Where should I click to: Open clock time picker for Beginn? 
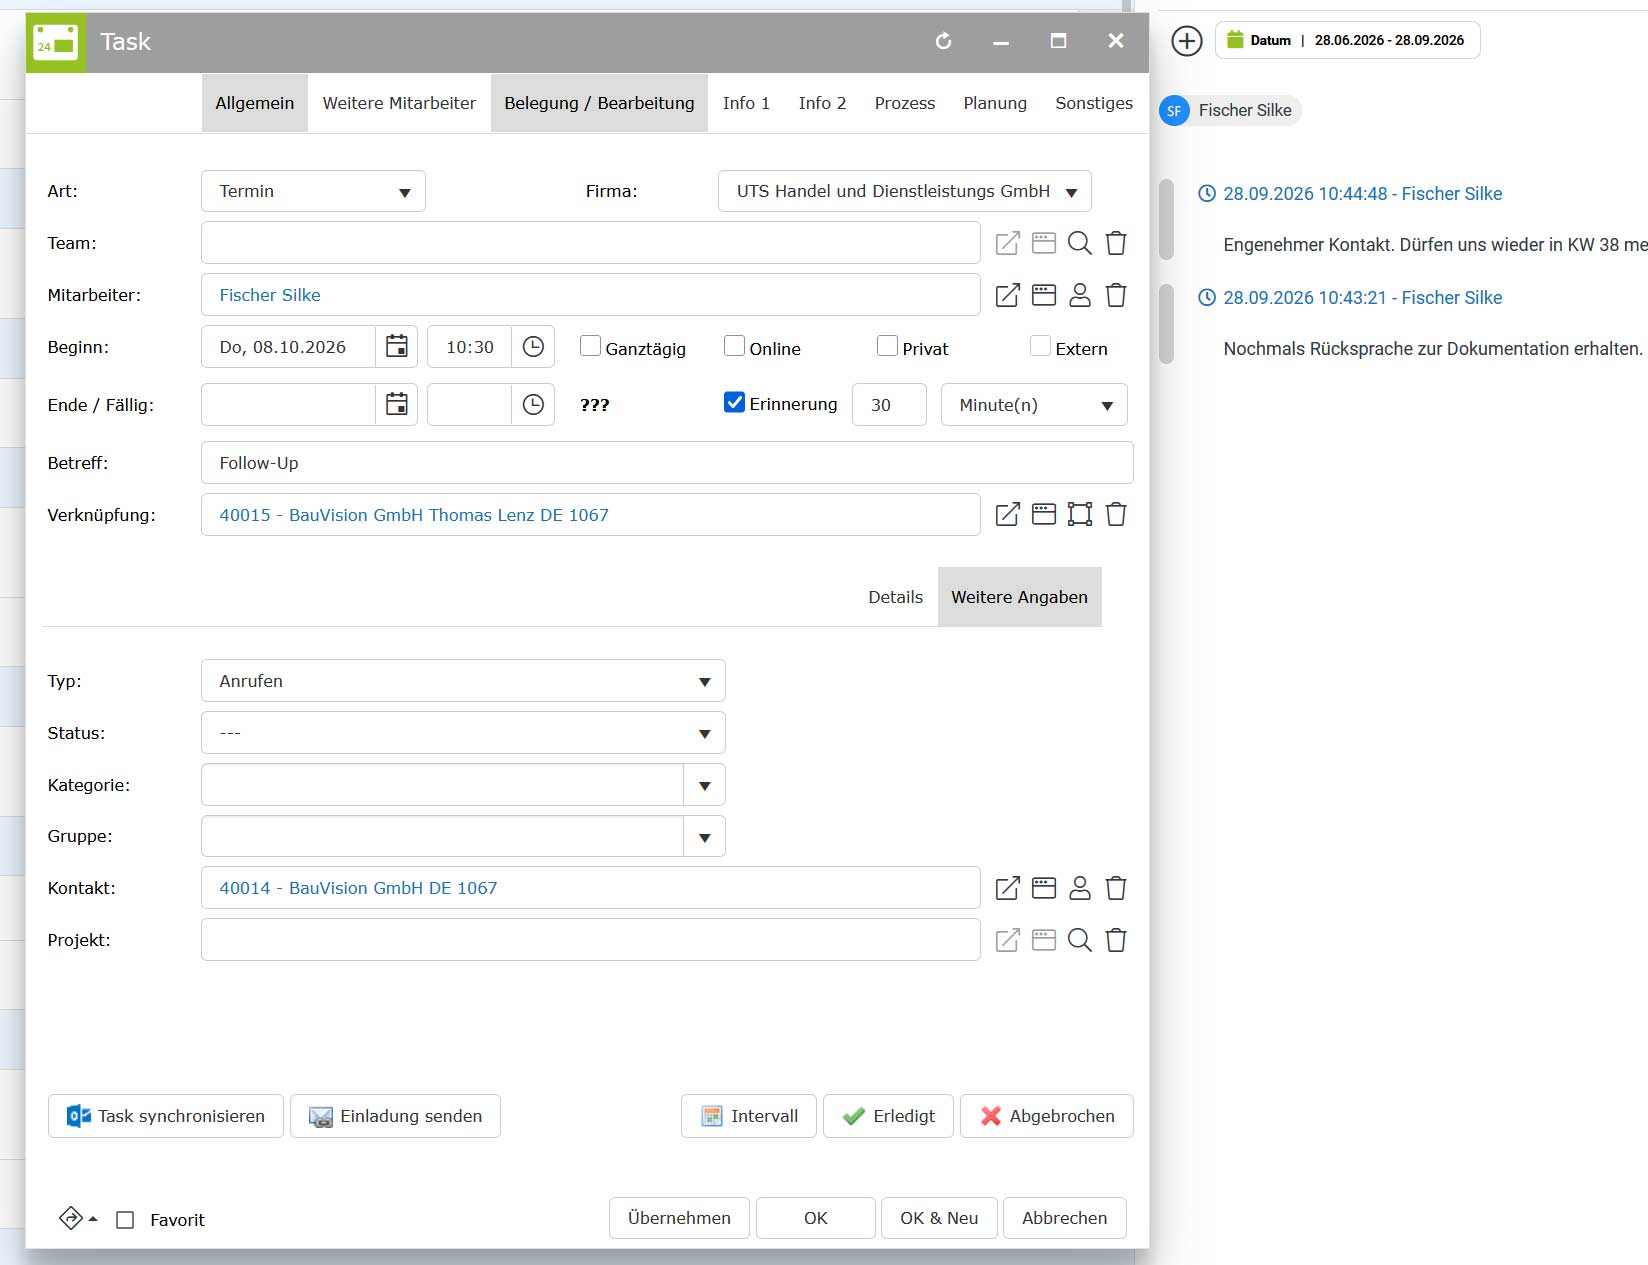point(533,347)
